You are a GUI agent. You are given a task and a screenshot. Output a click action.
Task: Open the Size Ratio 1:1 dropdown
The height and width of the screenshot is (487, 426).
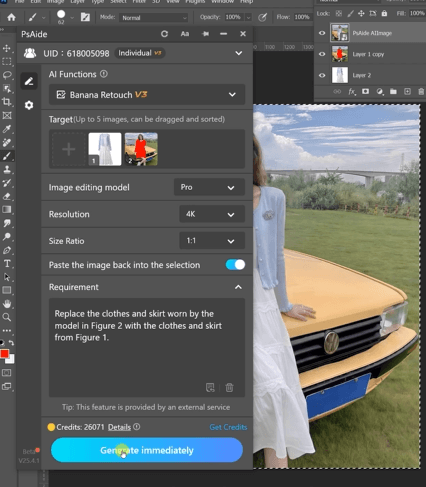point(212,241)
